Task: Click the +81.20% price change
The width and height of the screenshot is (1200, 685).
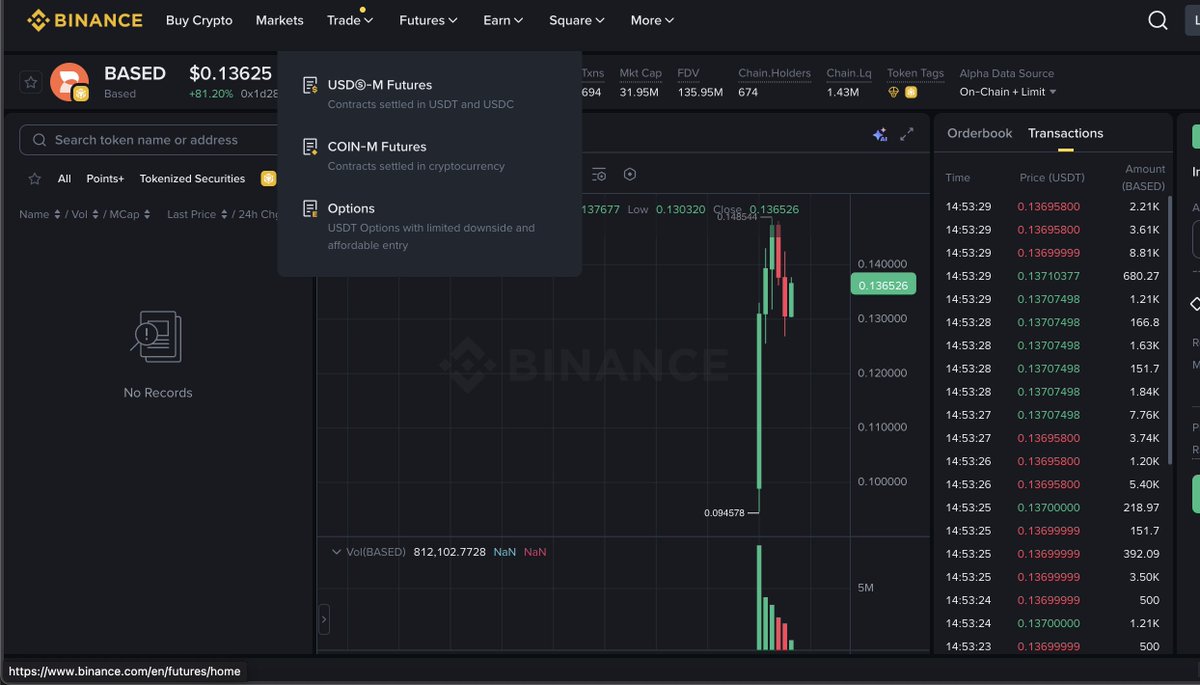Action: 211,93
